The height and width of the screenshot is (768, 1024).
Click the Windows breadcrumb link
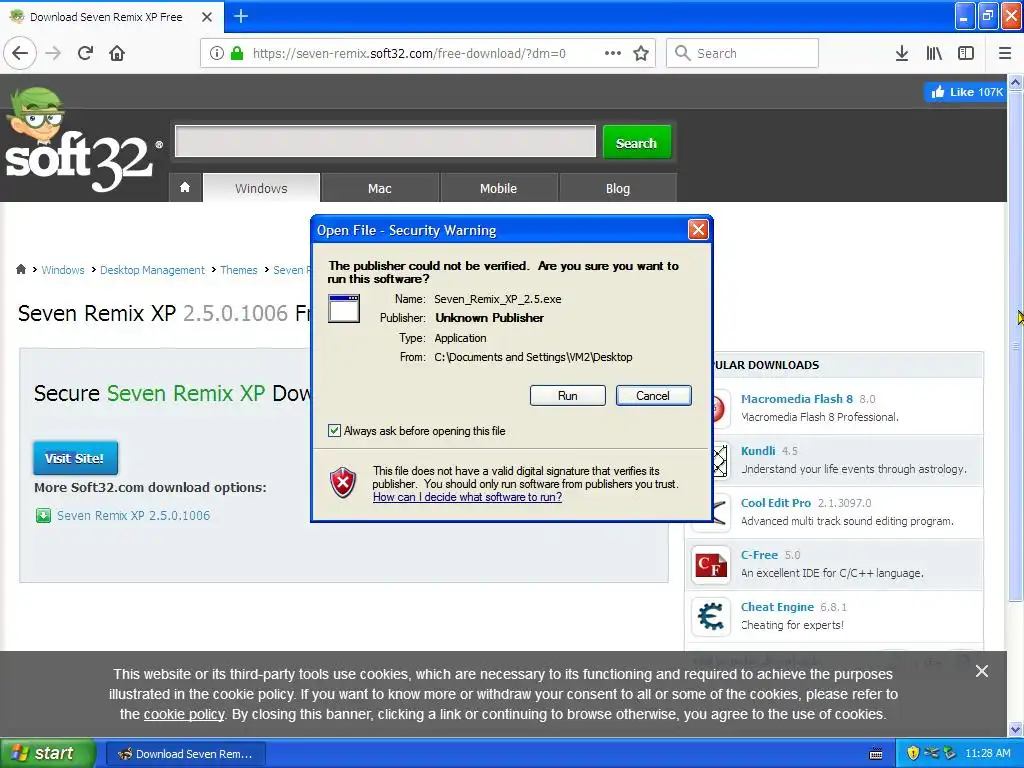(x=63, y=270)
